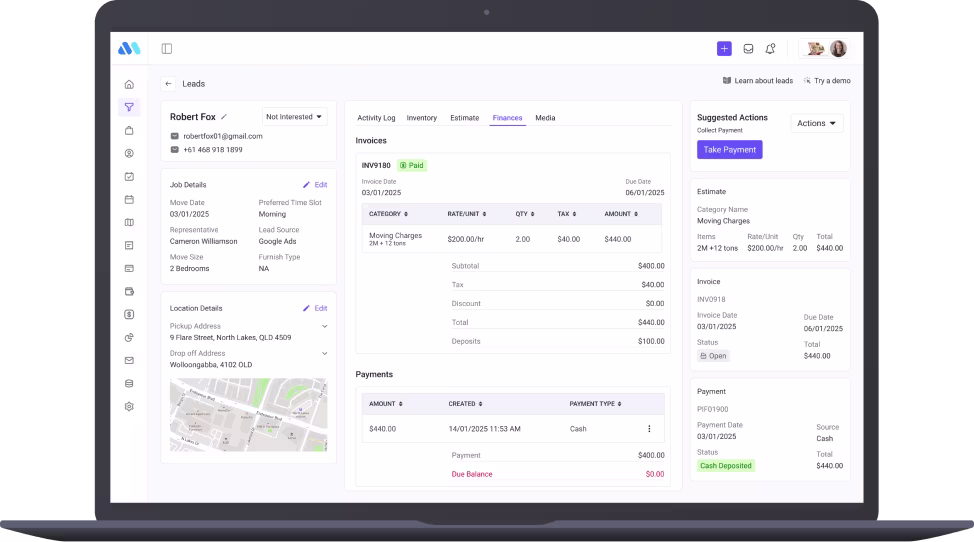Switch to the Activity Log tab
Image resolution: width=974 pixels, height=542 pixels.
point(376,118)
